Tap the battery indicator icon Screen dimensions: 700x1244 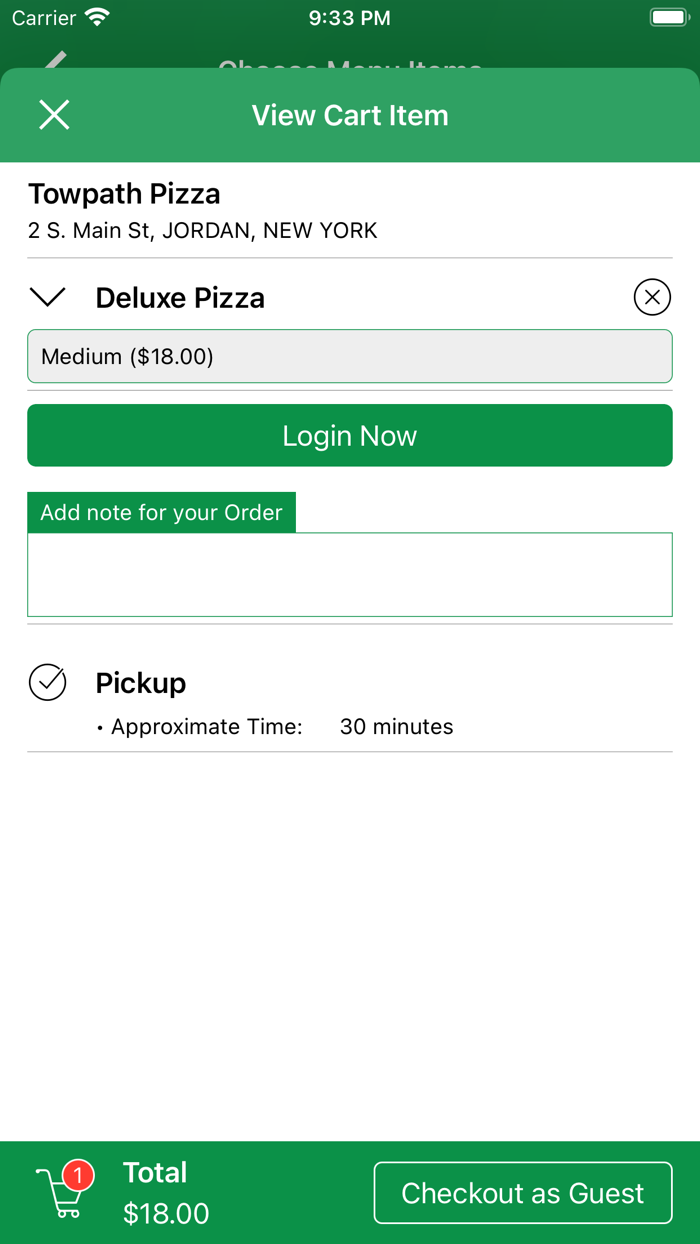[667, 18]
